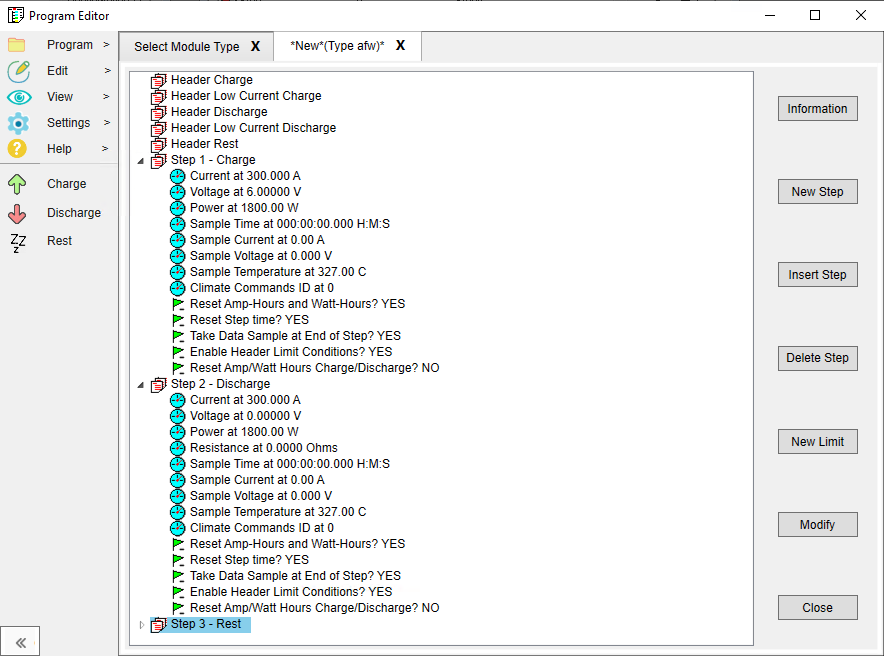This screenshot has height=656, width=884.
Task: Click the Help question mark icon
Action: point(18,149)
